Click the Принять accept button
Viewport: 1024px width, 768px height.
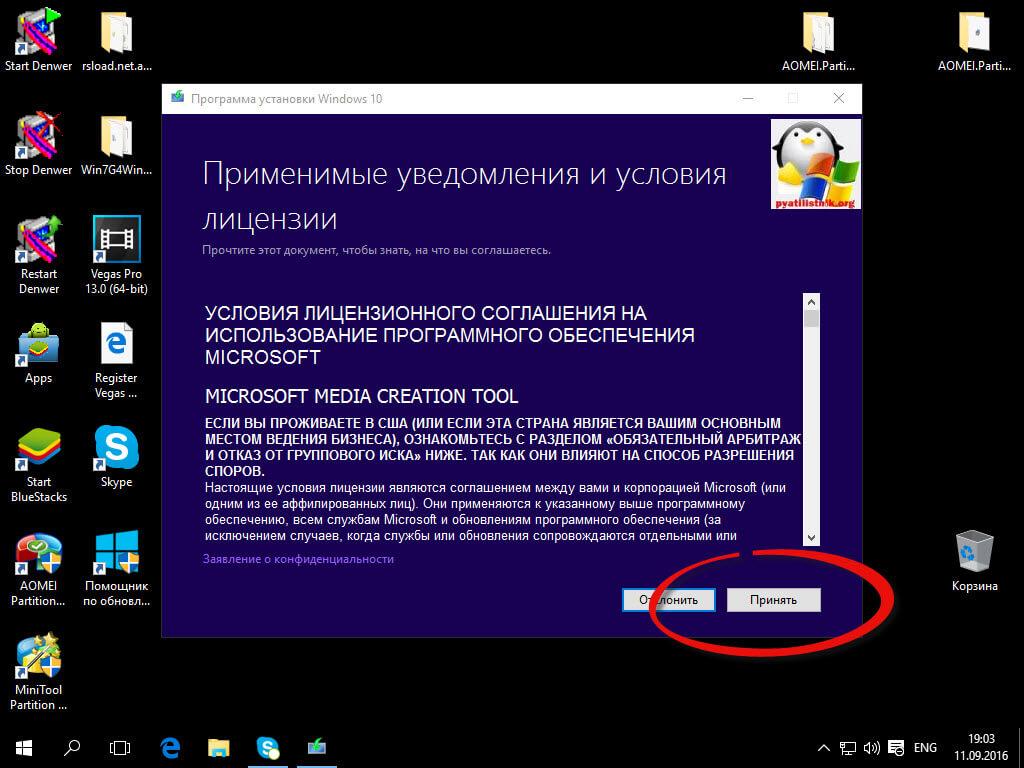point(773,600)
